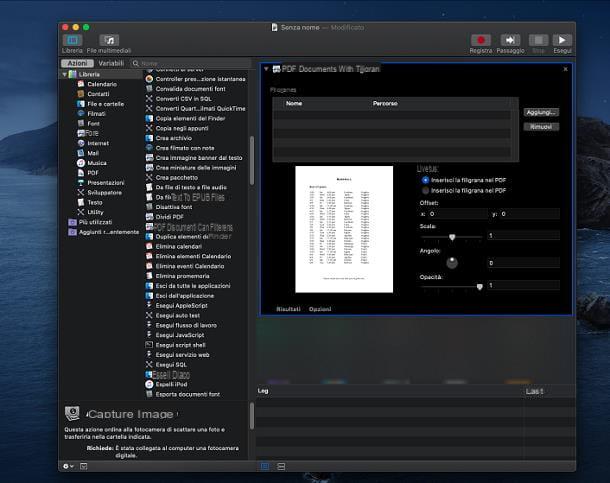Select the Calendario category icon

coord(81,84)
